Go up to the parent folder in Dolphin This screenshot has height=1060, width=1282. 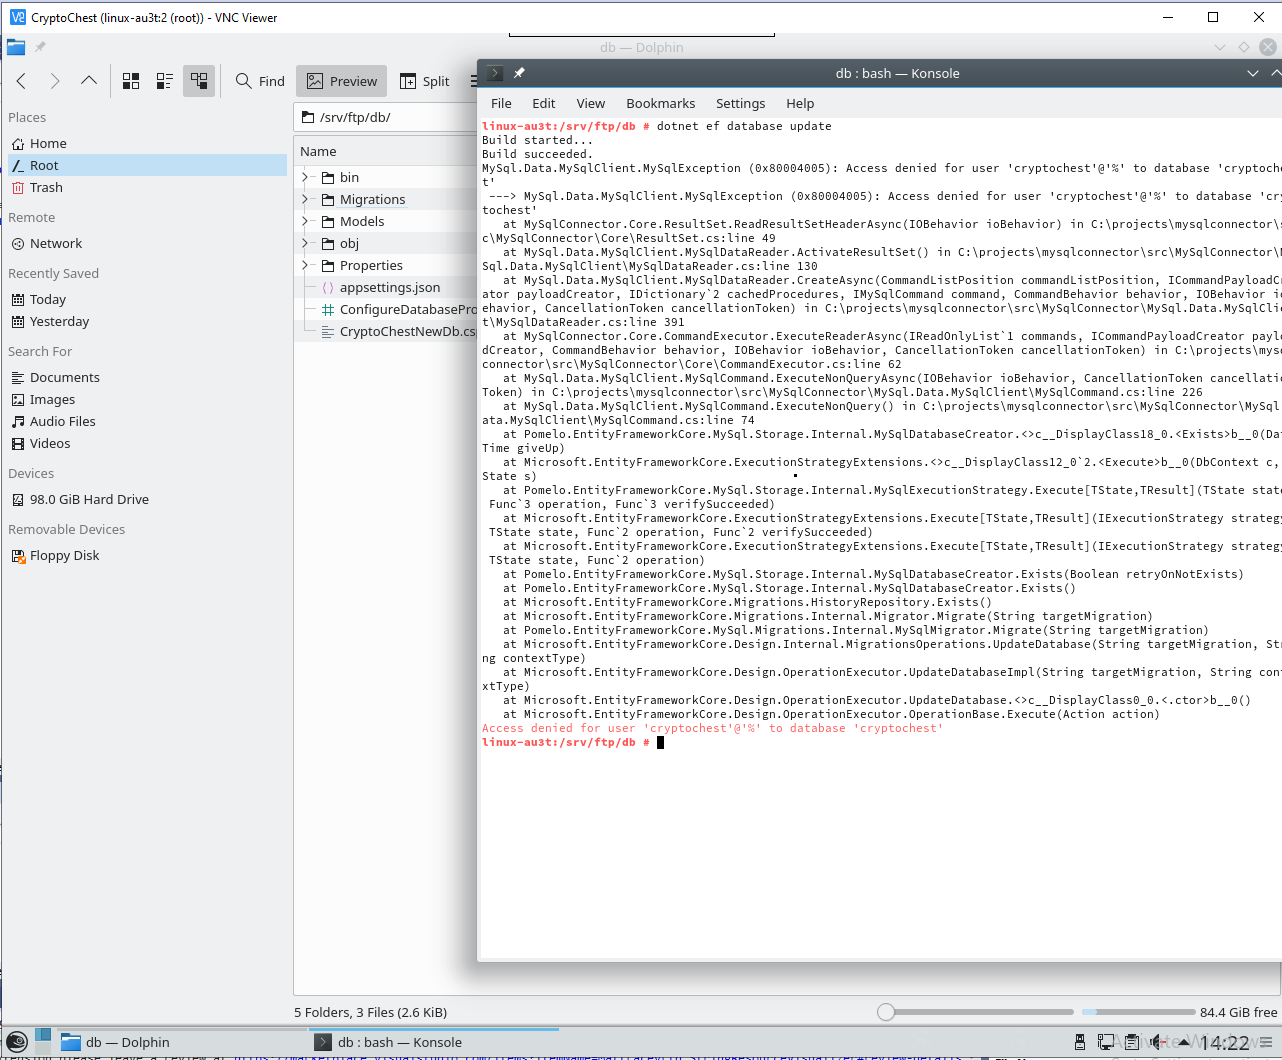click(89, 81)
